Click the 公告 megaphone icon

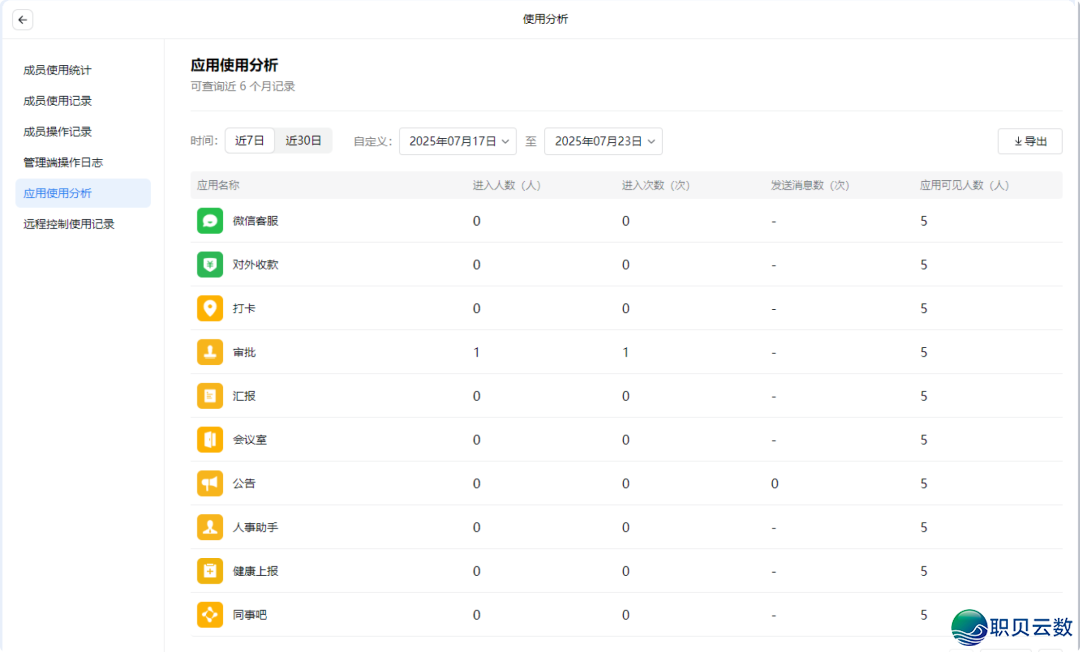(x=210, y=484)
